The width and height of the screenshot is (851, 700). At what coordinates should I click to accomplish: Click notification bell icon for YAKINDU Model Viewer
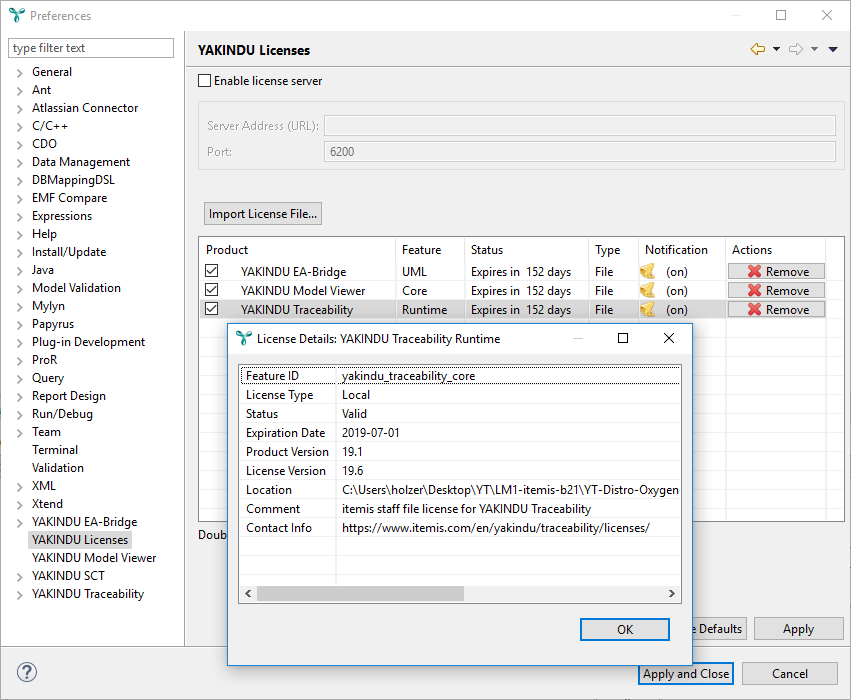(x=648, y=291)
